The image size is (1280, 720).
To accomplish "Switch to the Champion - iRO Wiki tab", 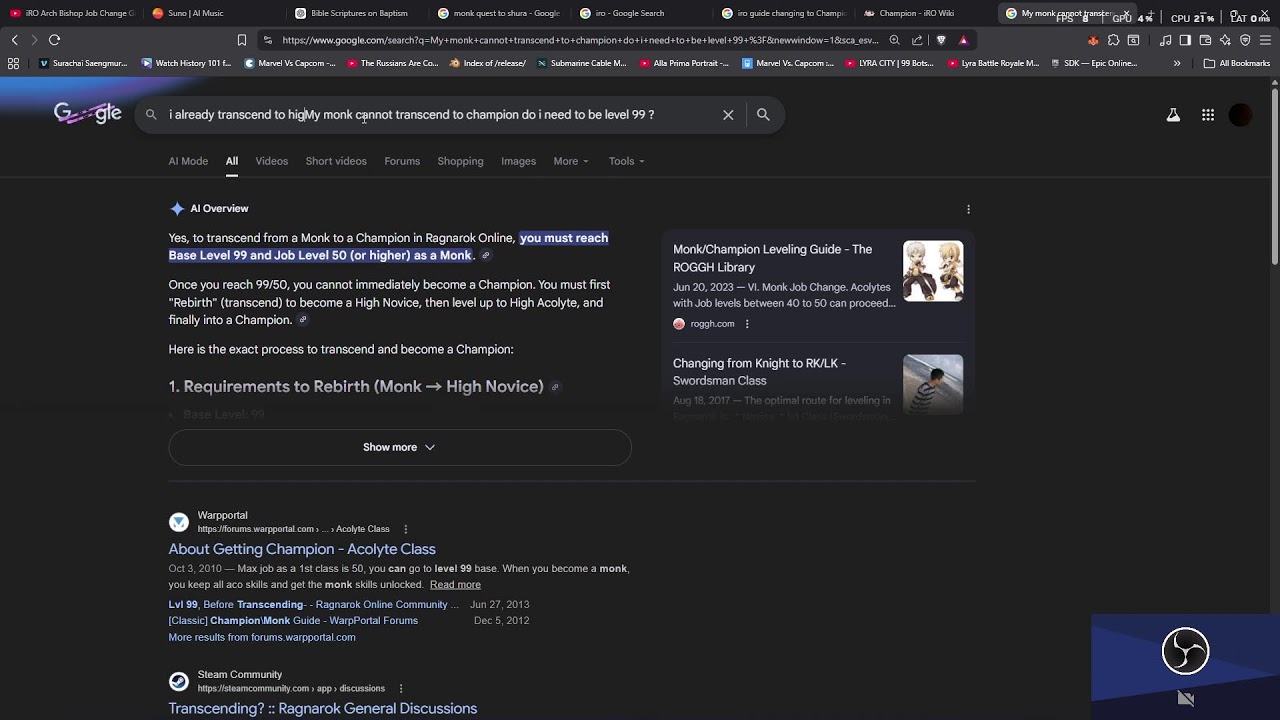I will pos(925,13).
